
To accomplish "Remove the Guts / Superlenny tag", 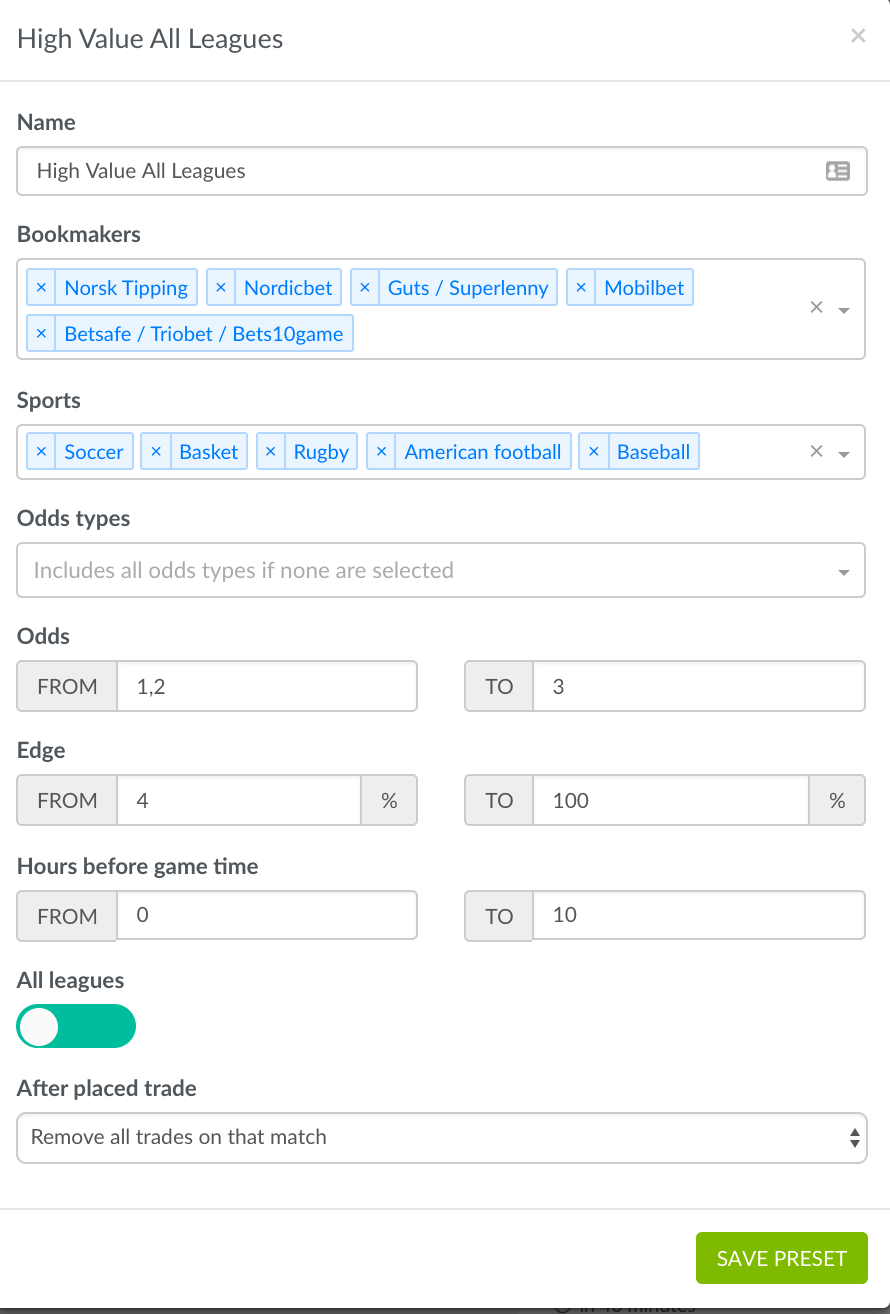I will pos(365,288).
